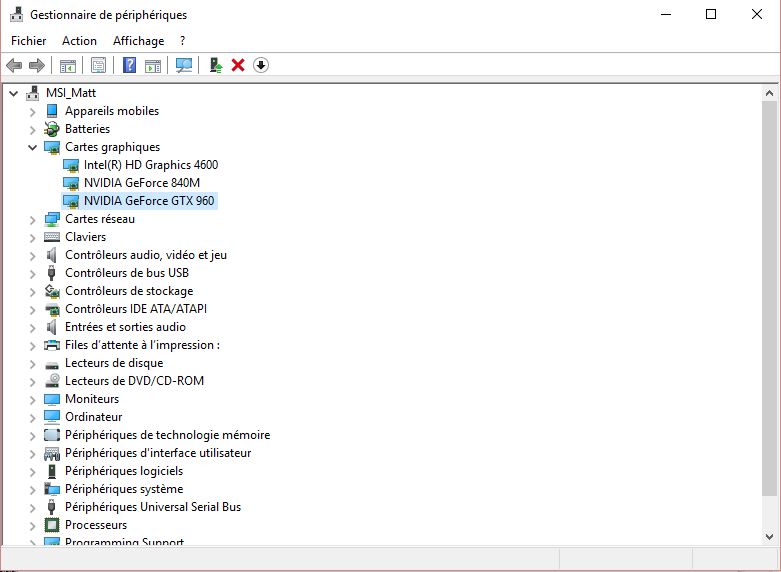Toggle the console tree pane icon
Viewport: 781px width, 572px height.
(x=68, y=65)
